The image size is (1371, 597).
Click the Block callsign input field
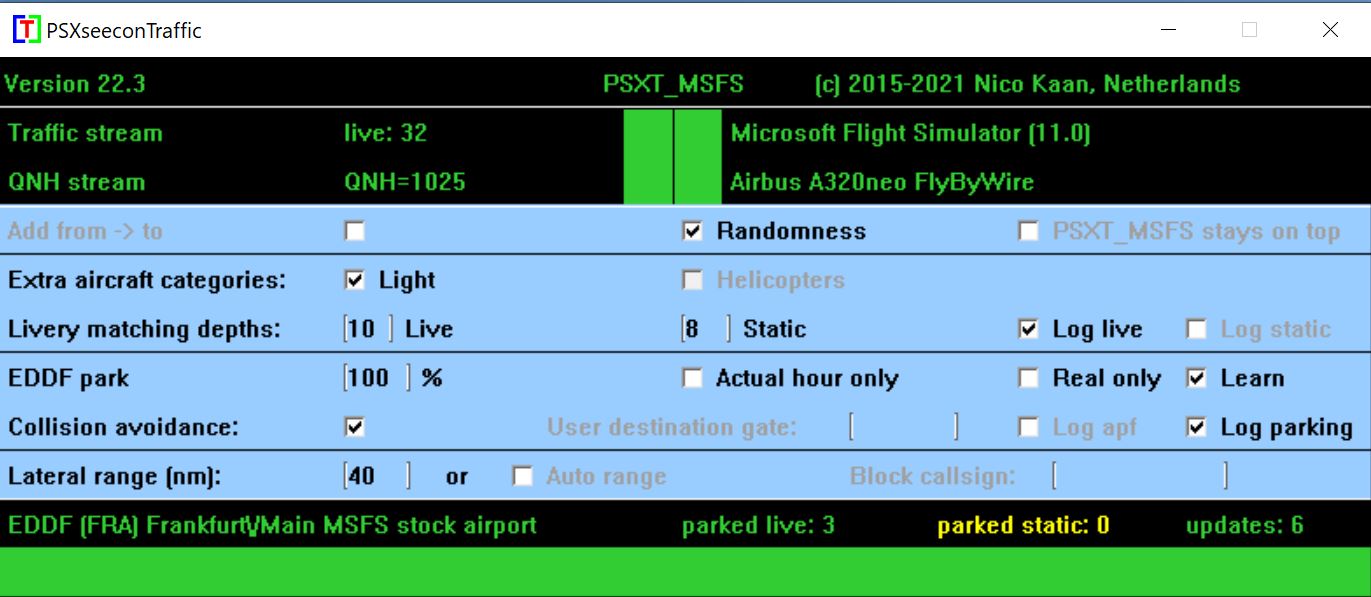coord(1140,476)
